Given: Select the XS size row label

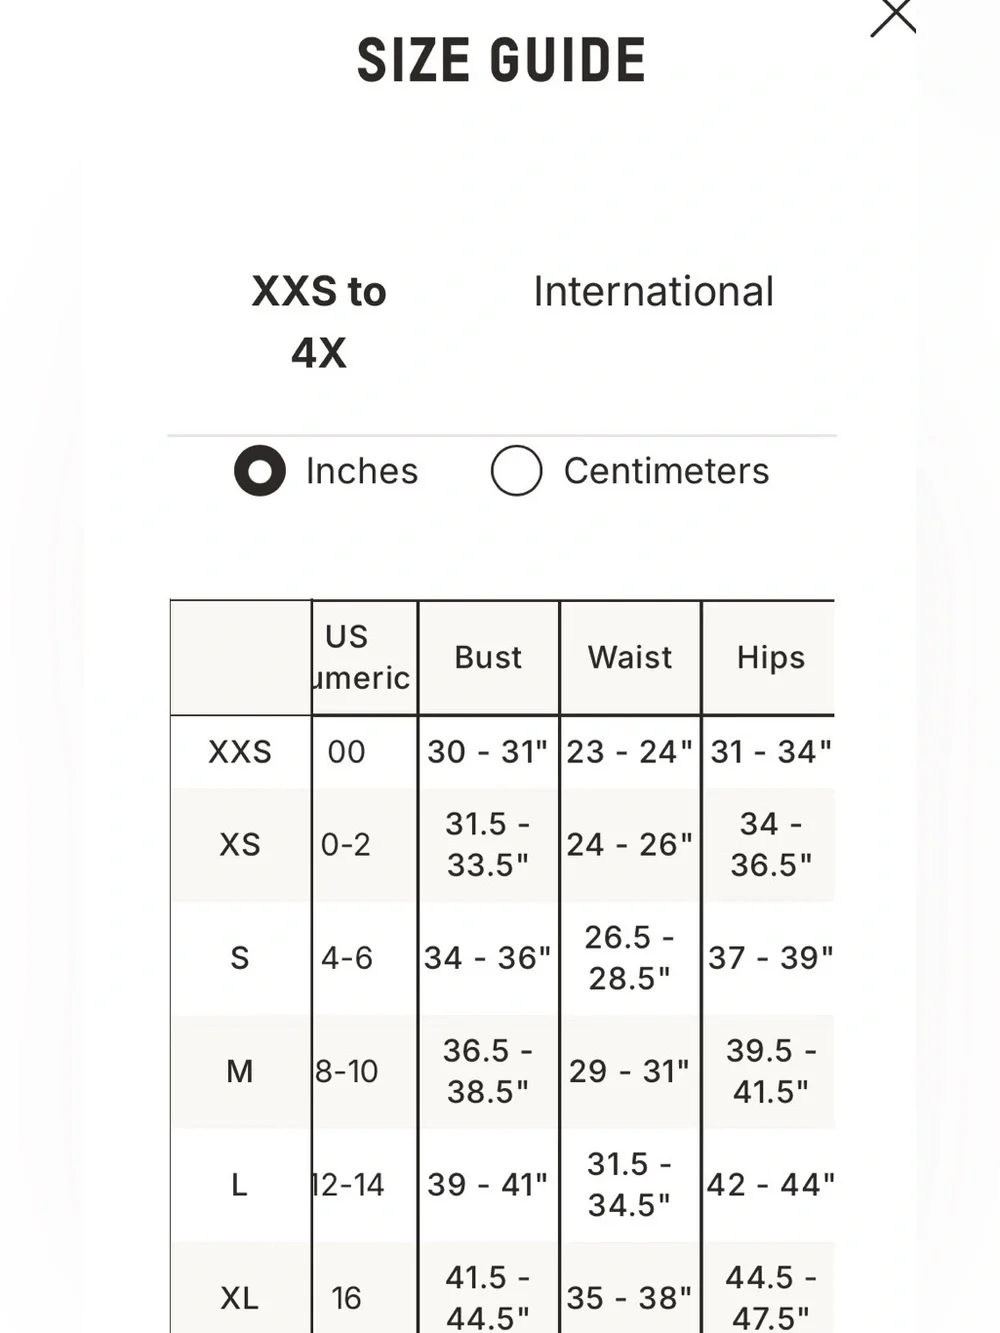Looking at the screenshot, I should coord(240,845).
